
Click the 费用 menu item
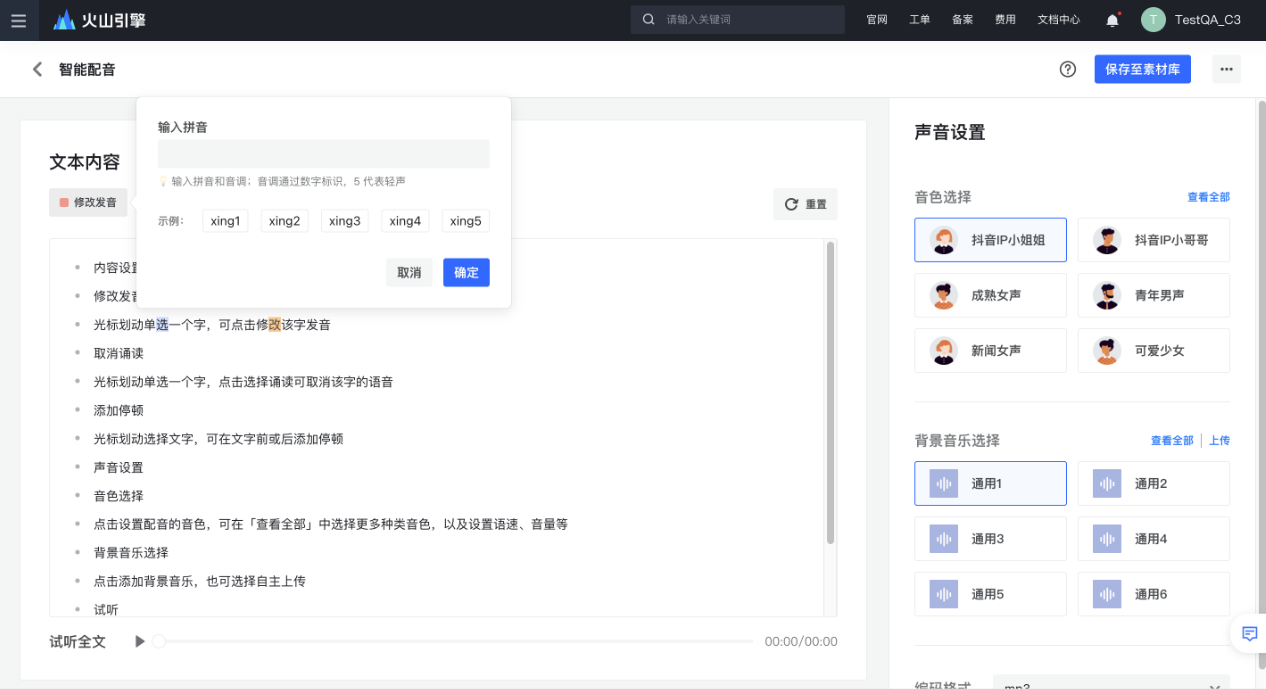[x=1004, y=19]
